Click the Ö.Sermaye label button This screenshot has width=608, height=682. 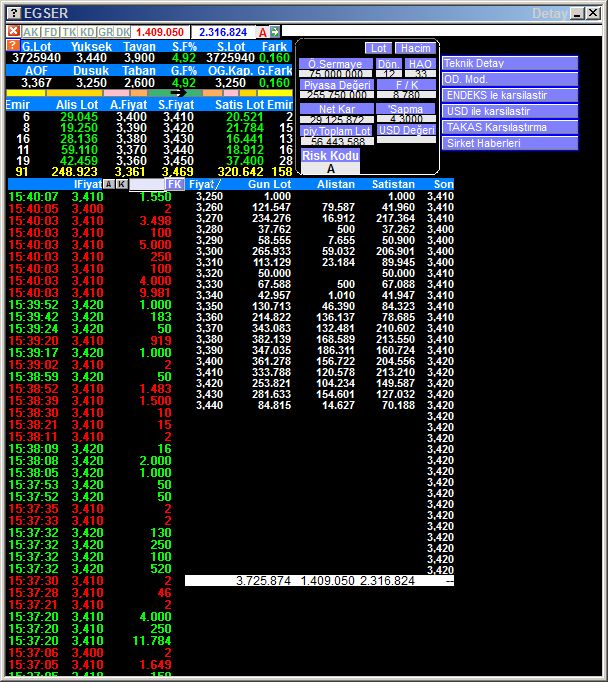click(336, 64)
